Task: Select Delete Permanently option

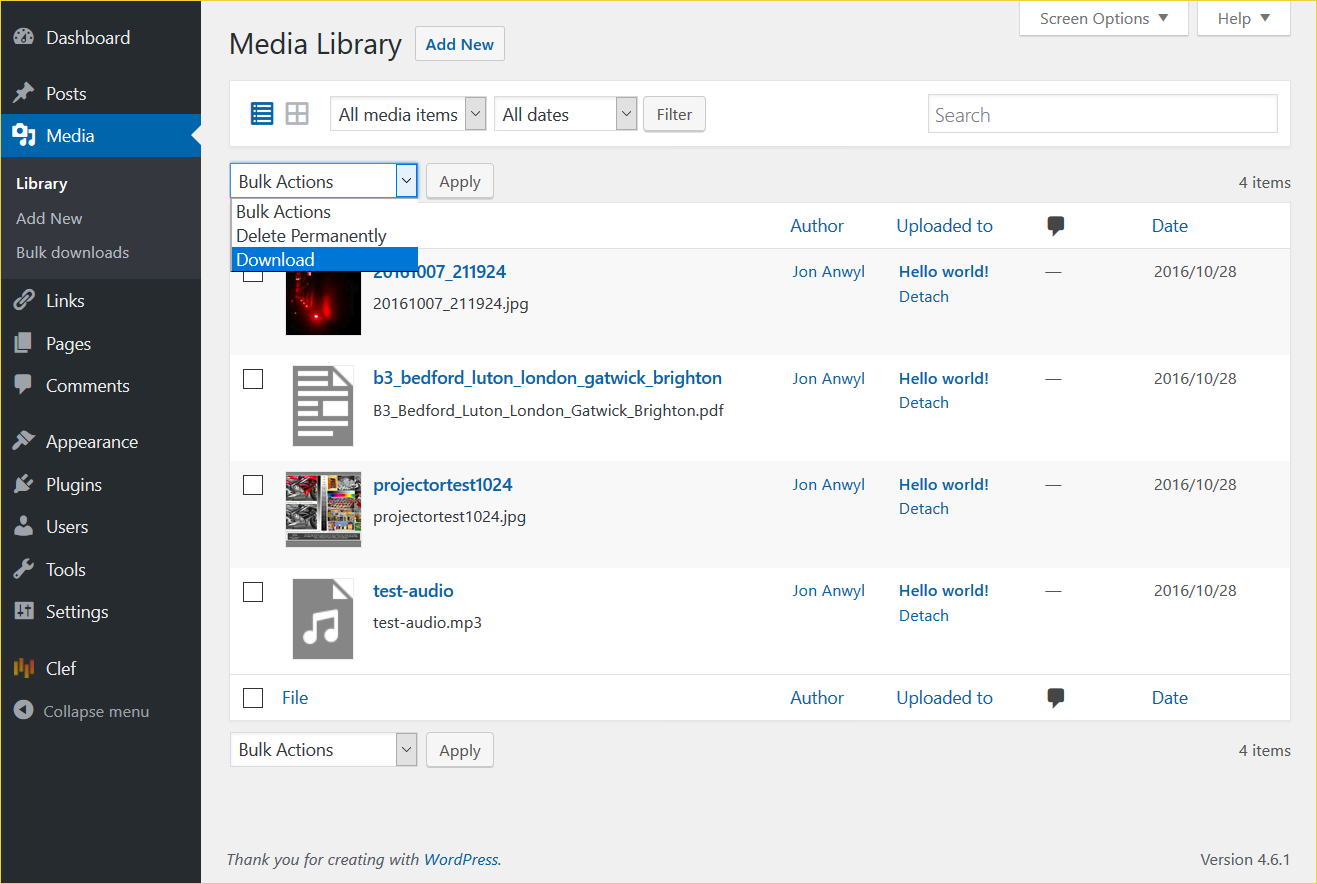Action: (311, 236)
